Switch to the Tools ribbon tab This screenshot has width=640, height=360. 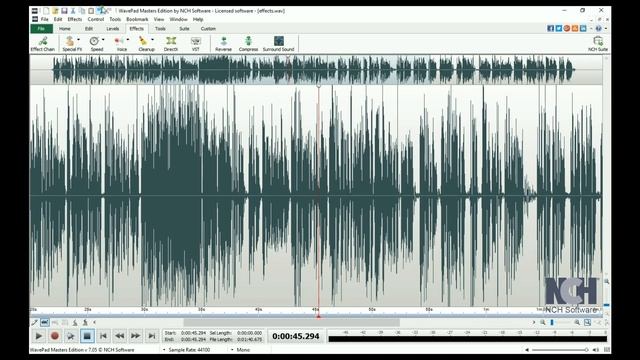coord(160,29)
